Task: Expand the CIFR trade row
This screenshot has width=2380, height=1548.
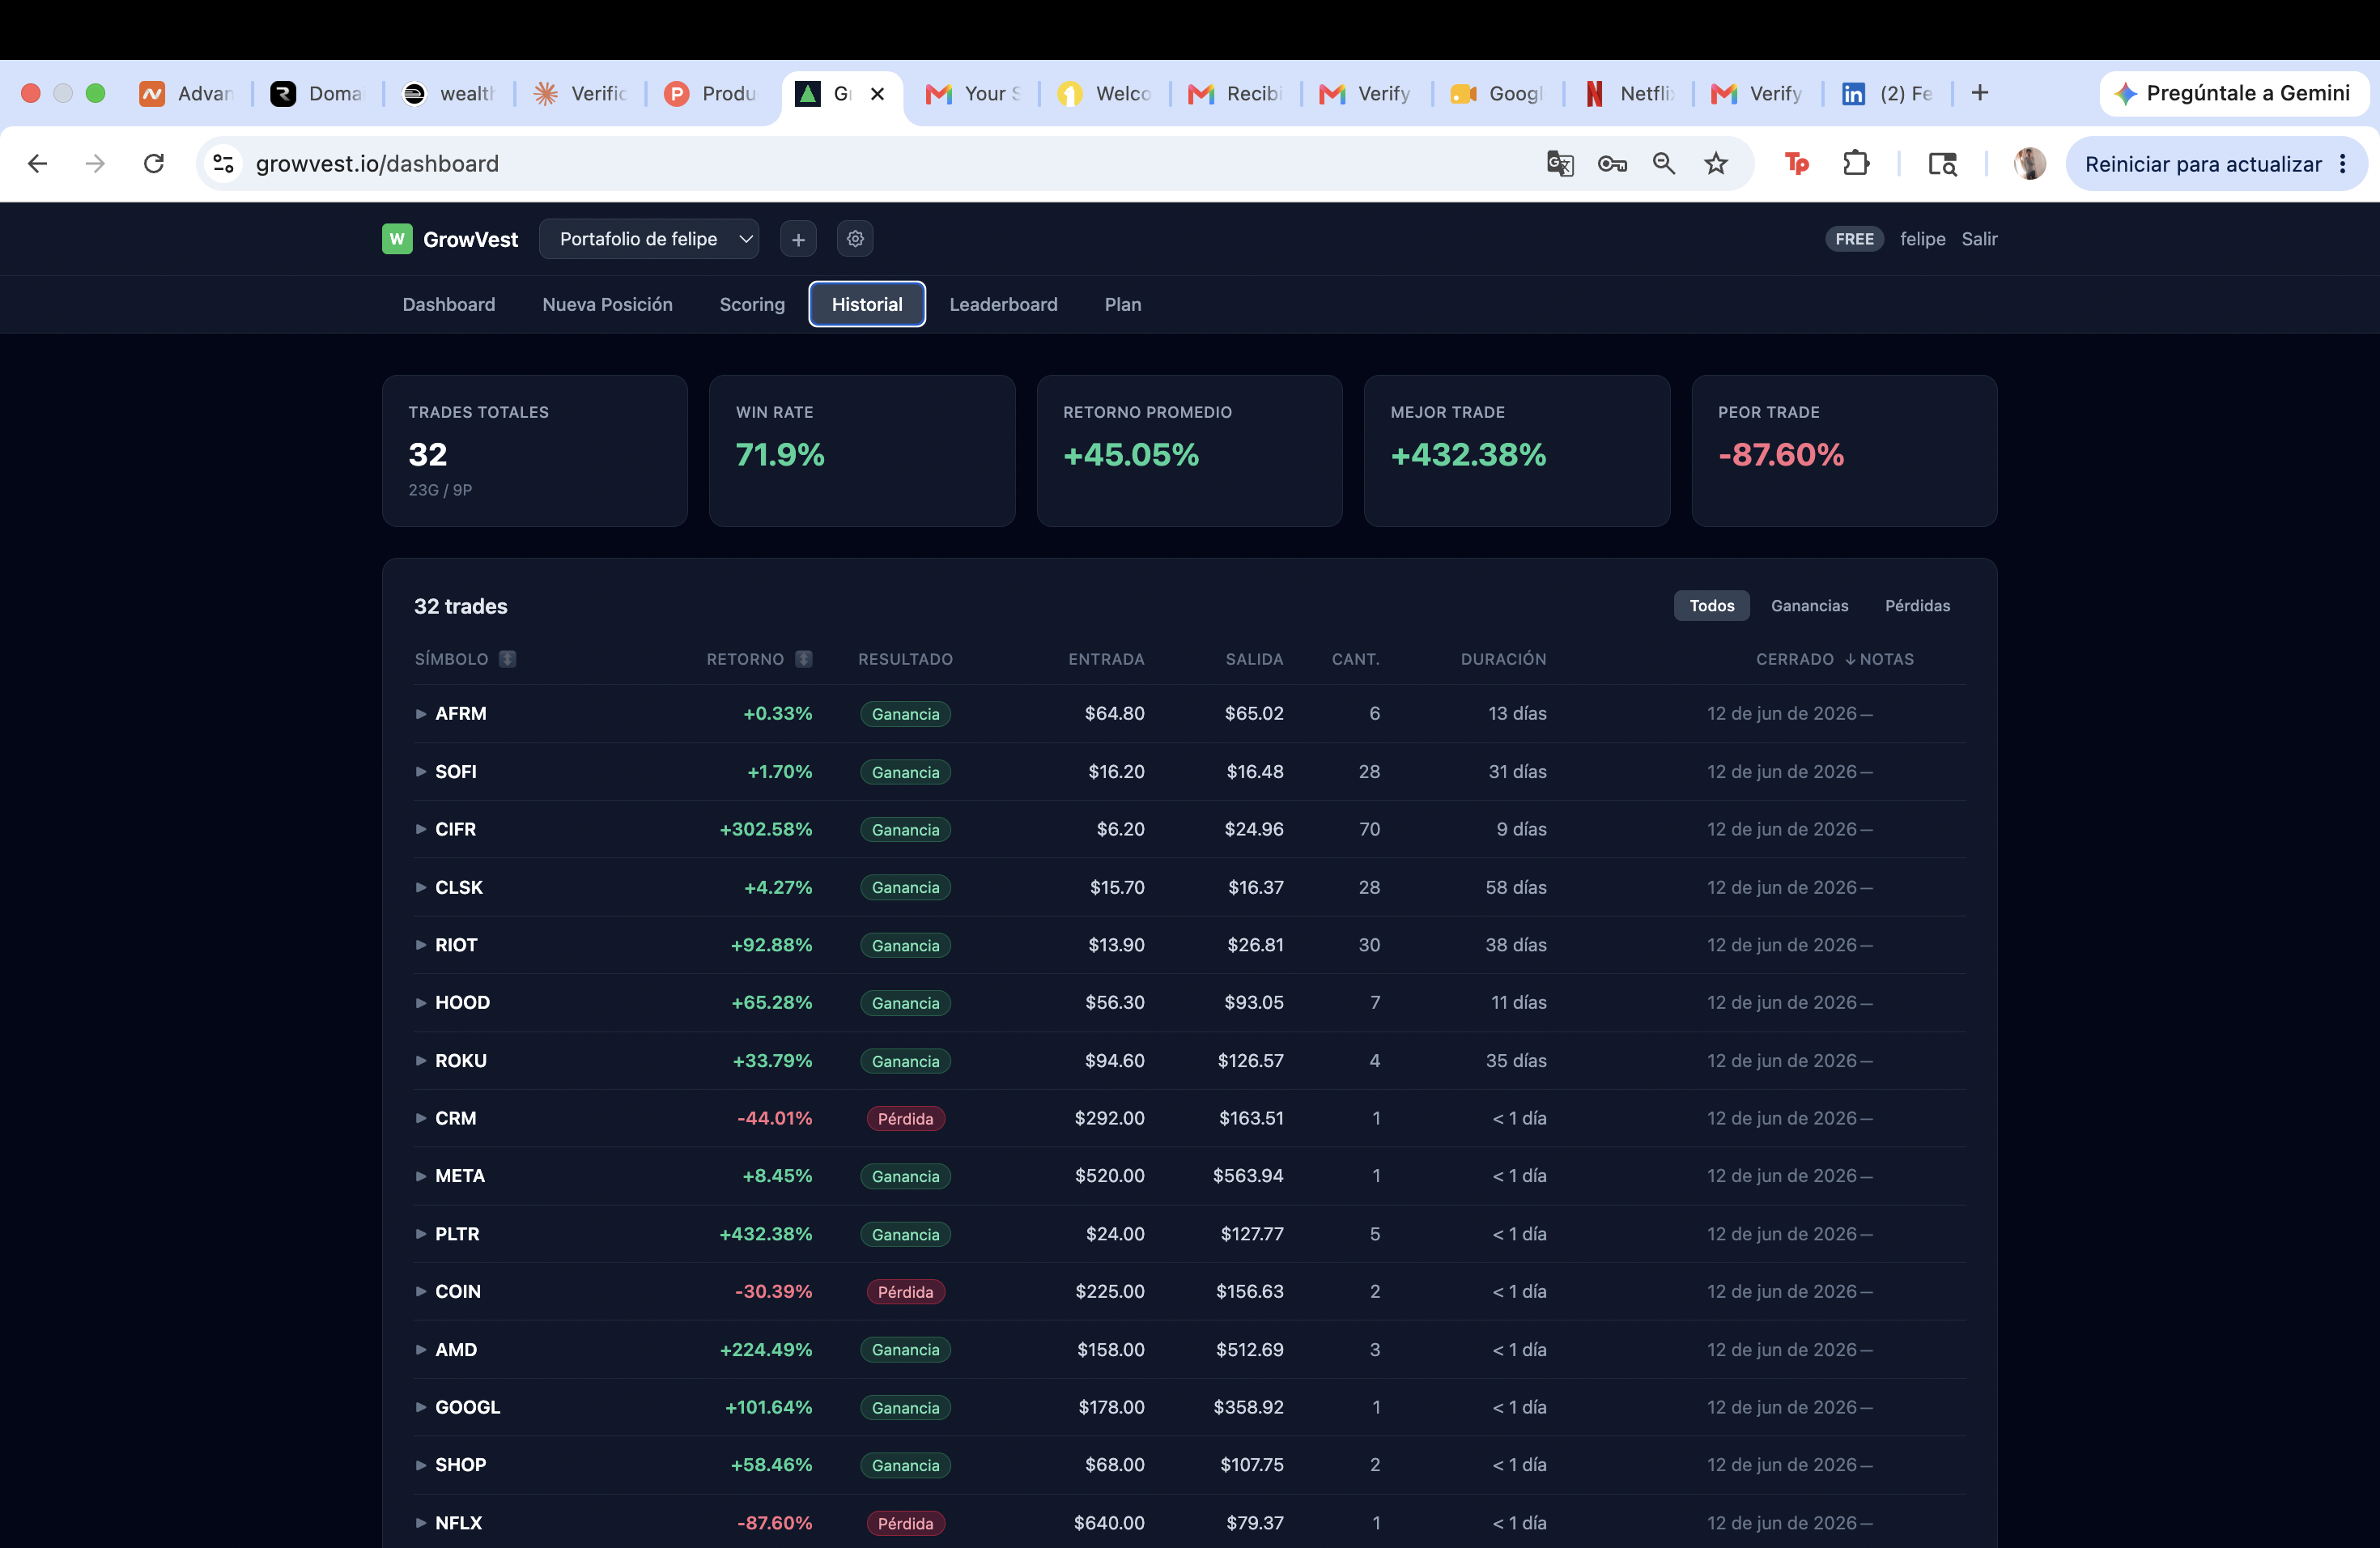Action: (x=421, y=829)
